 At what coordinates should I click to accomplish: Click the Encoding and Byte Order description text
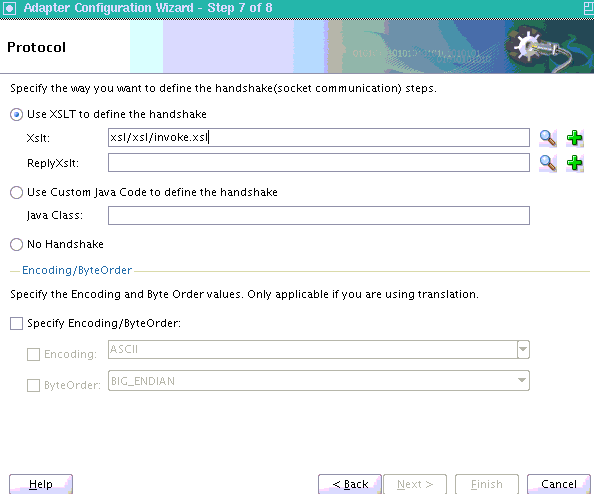click(244, 294)
